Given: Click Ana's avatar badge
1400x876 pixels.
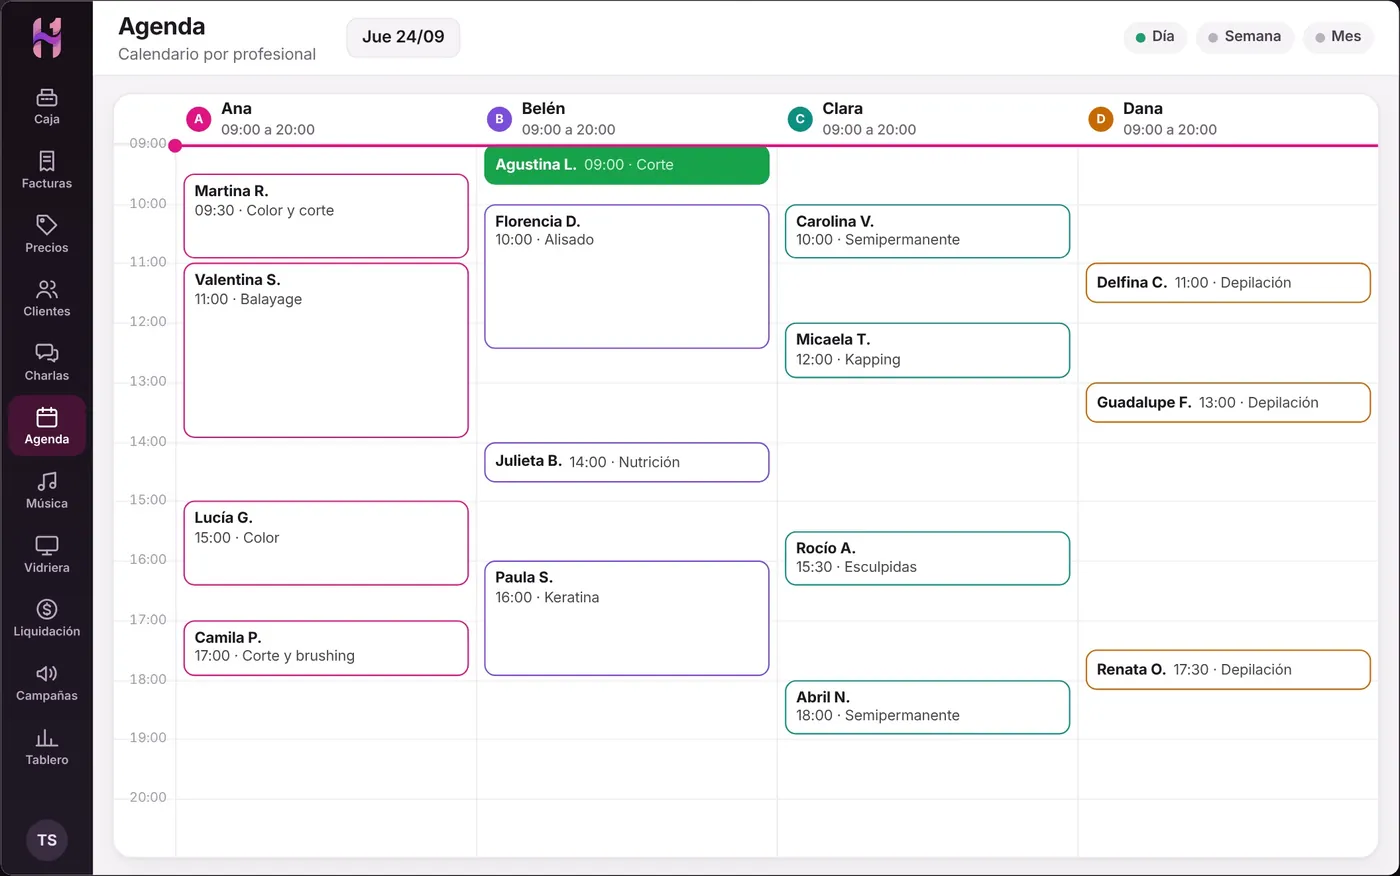Looking at the screenshot, I should point(198,119).
